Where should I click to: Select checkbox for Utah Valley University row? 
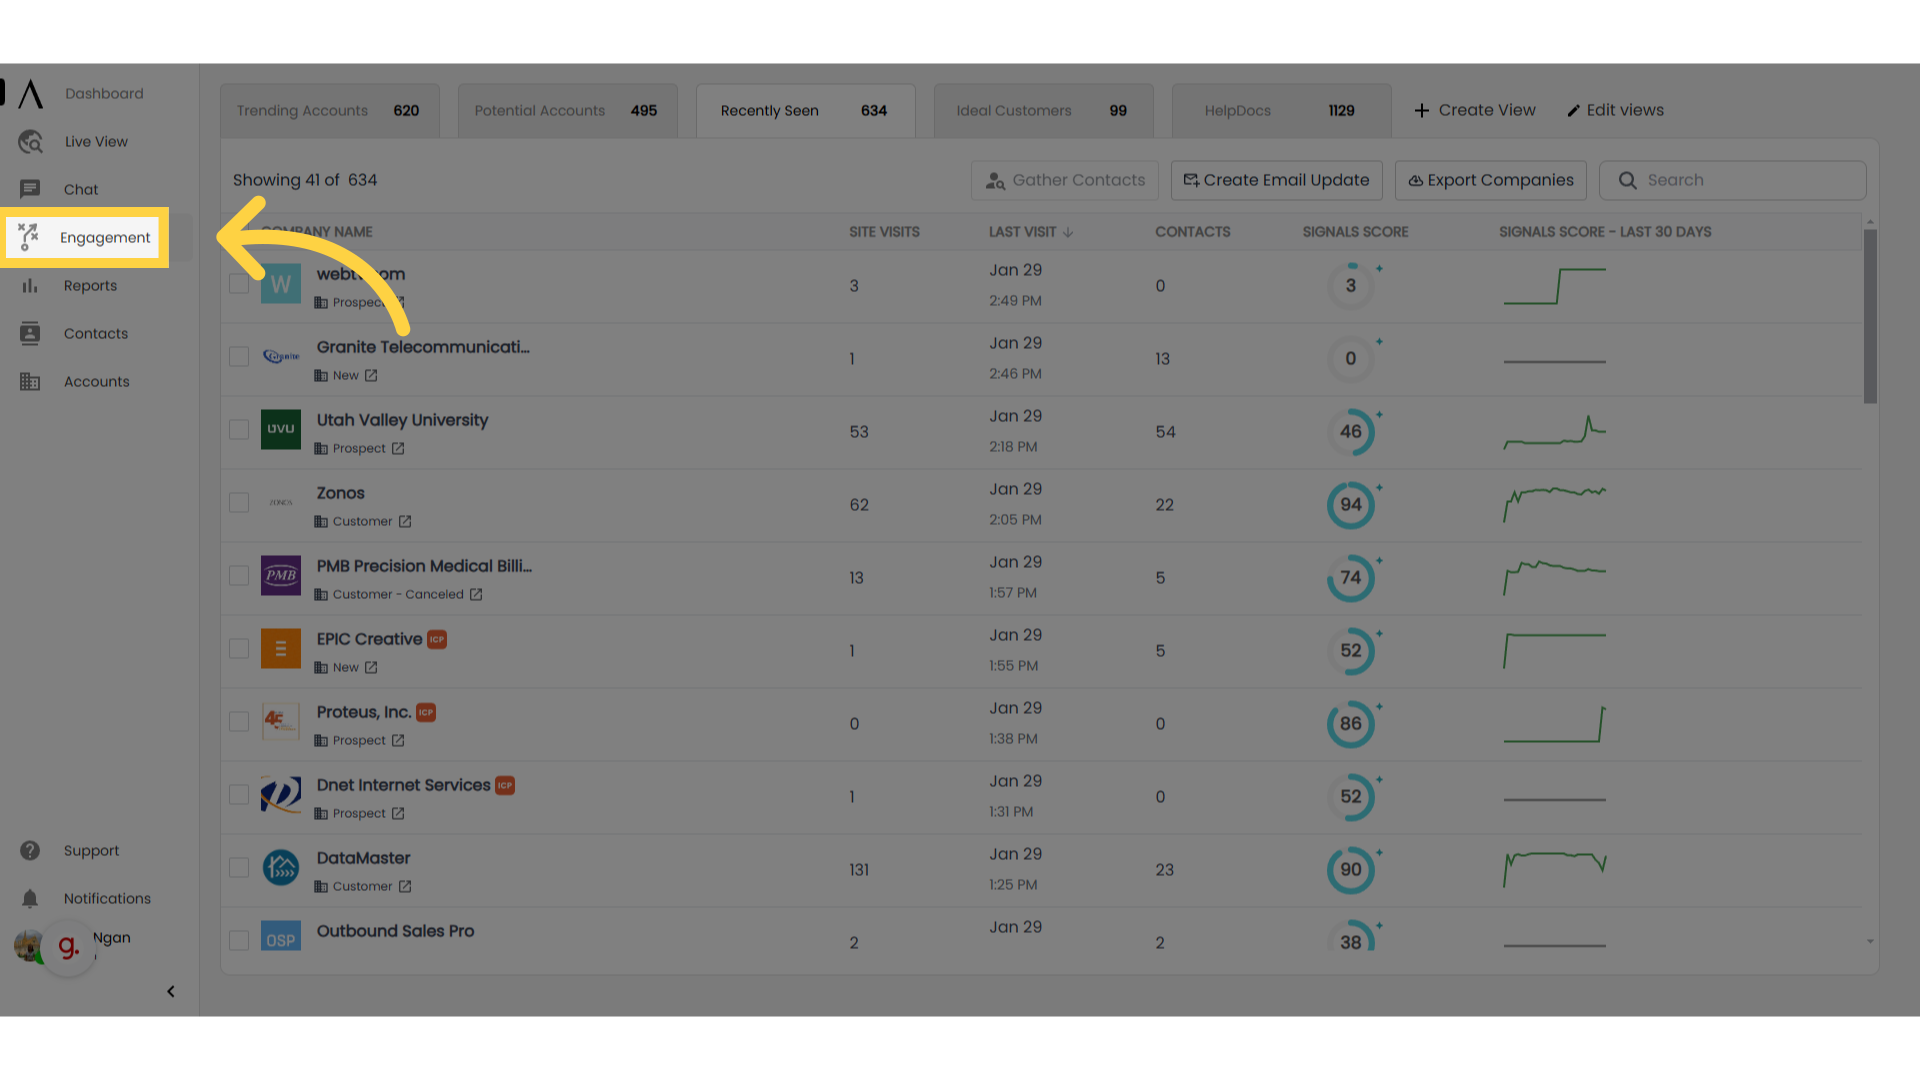(x=239, y=430)
